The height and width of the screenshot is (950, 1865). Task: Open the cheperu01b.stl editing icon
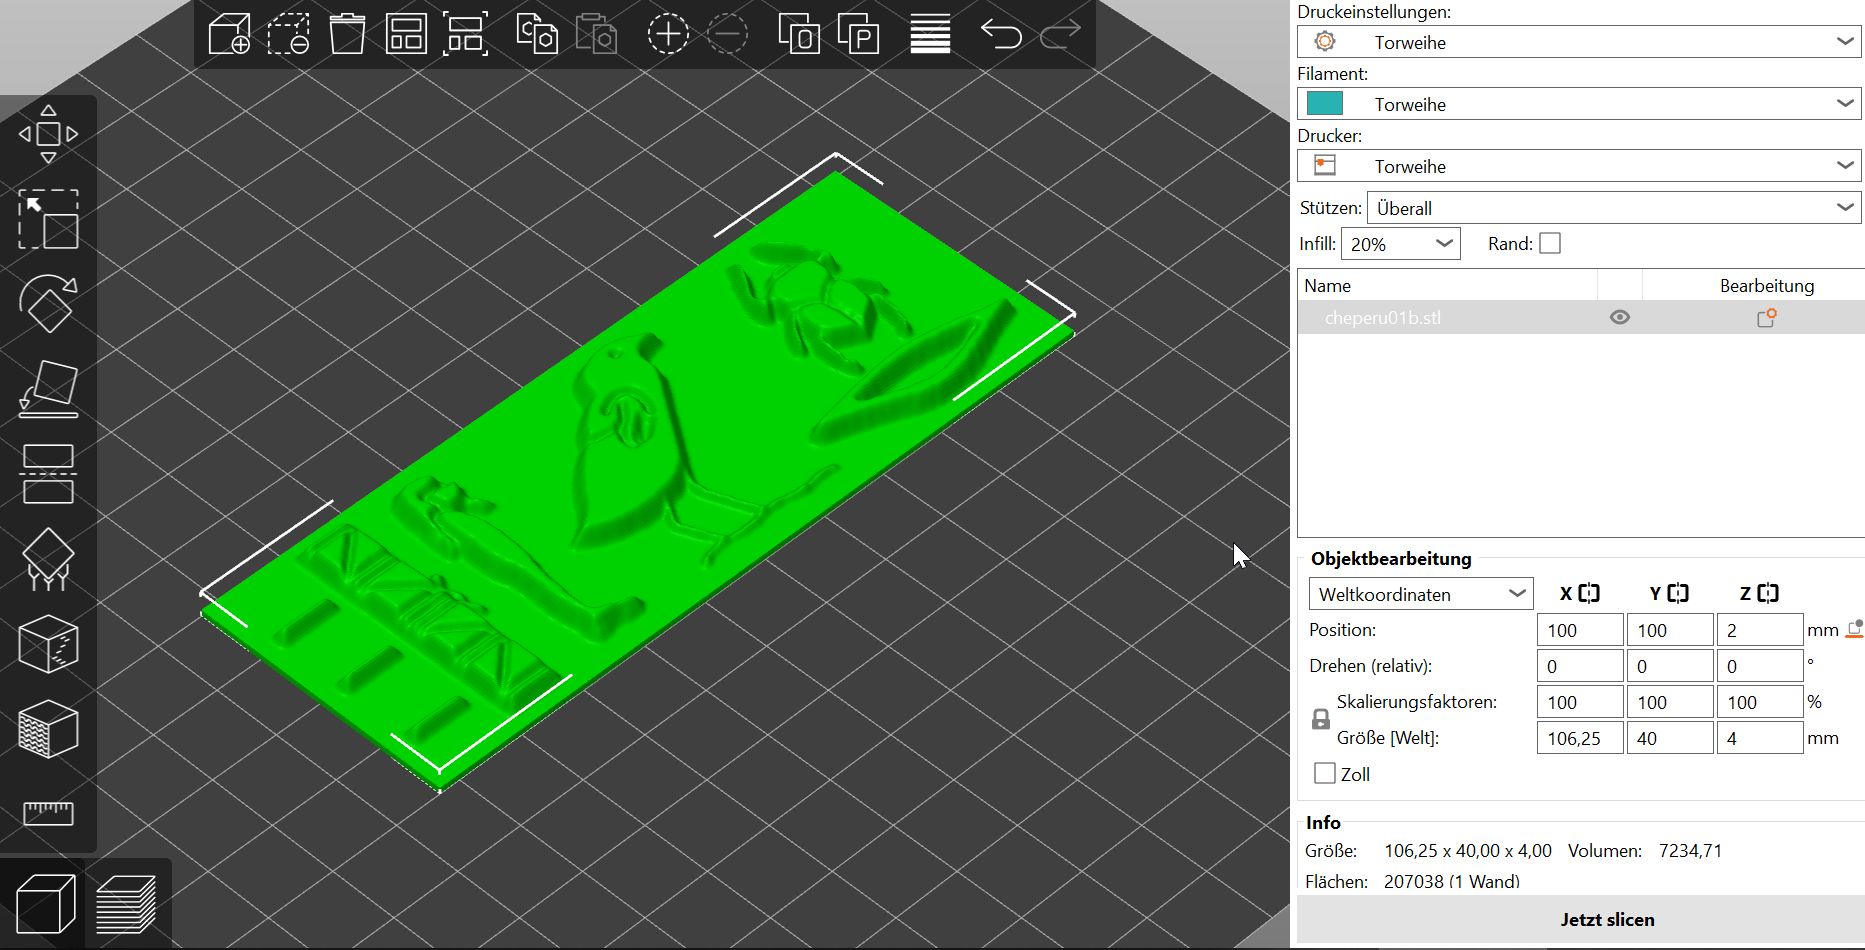(x=1767, y=318)
